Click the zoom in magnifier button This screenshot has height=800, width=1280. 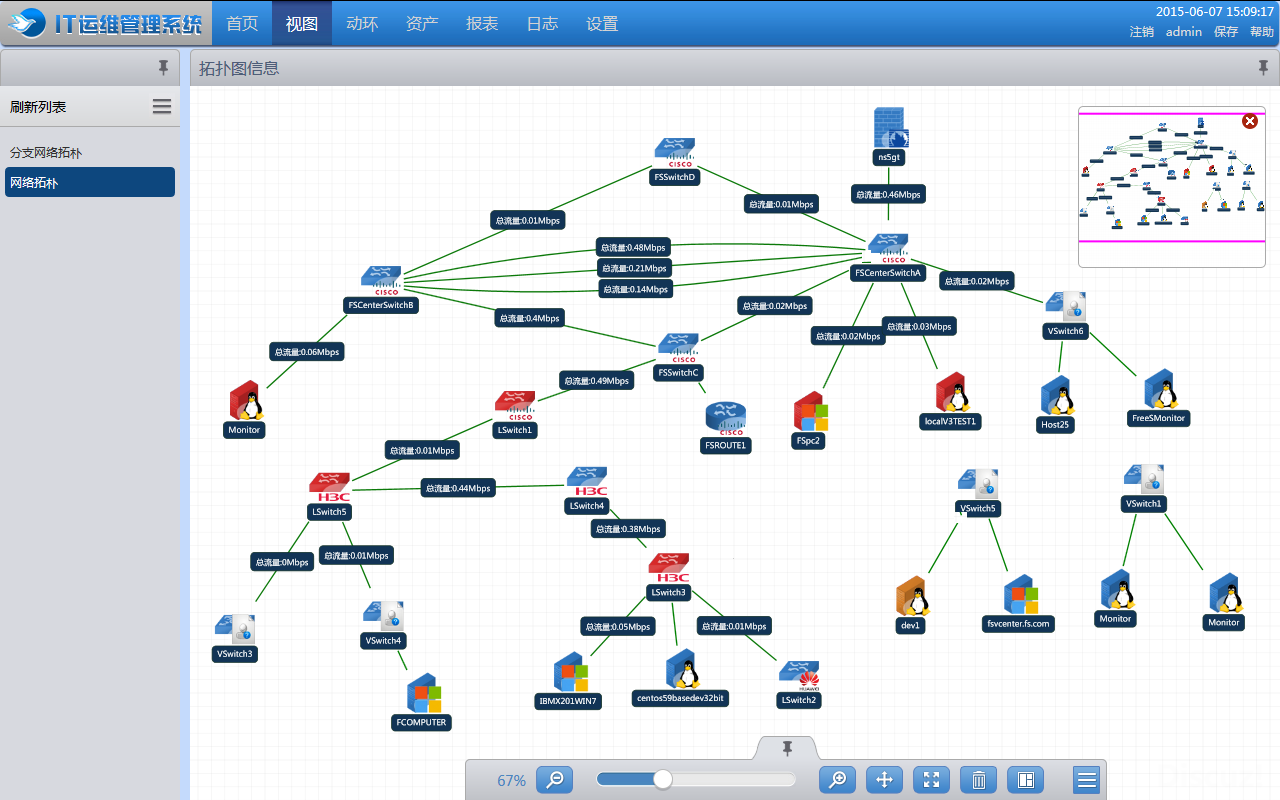click(x=837, y=779)
